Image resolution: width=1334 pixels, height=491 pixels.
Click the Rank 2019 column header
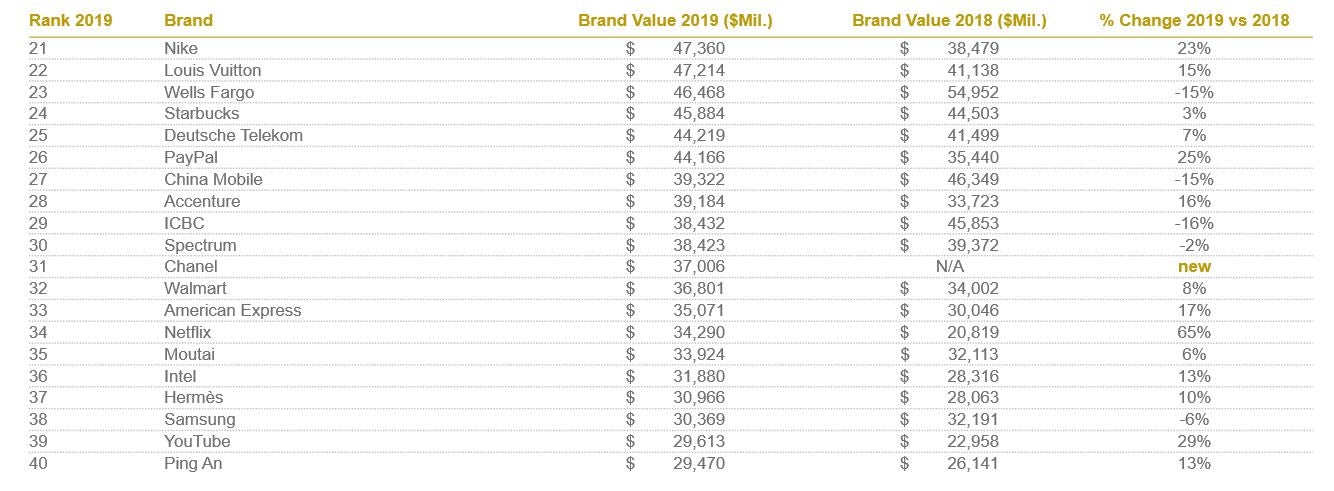coord(70,20)
